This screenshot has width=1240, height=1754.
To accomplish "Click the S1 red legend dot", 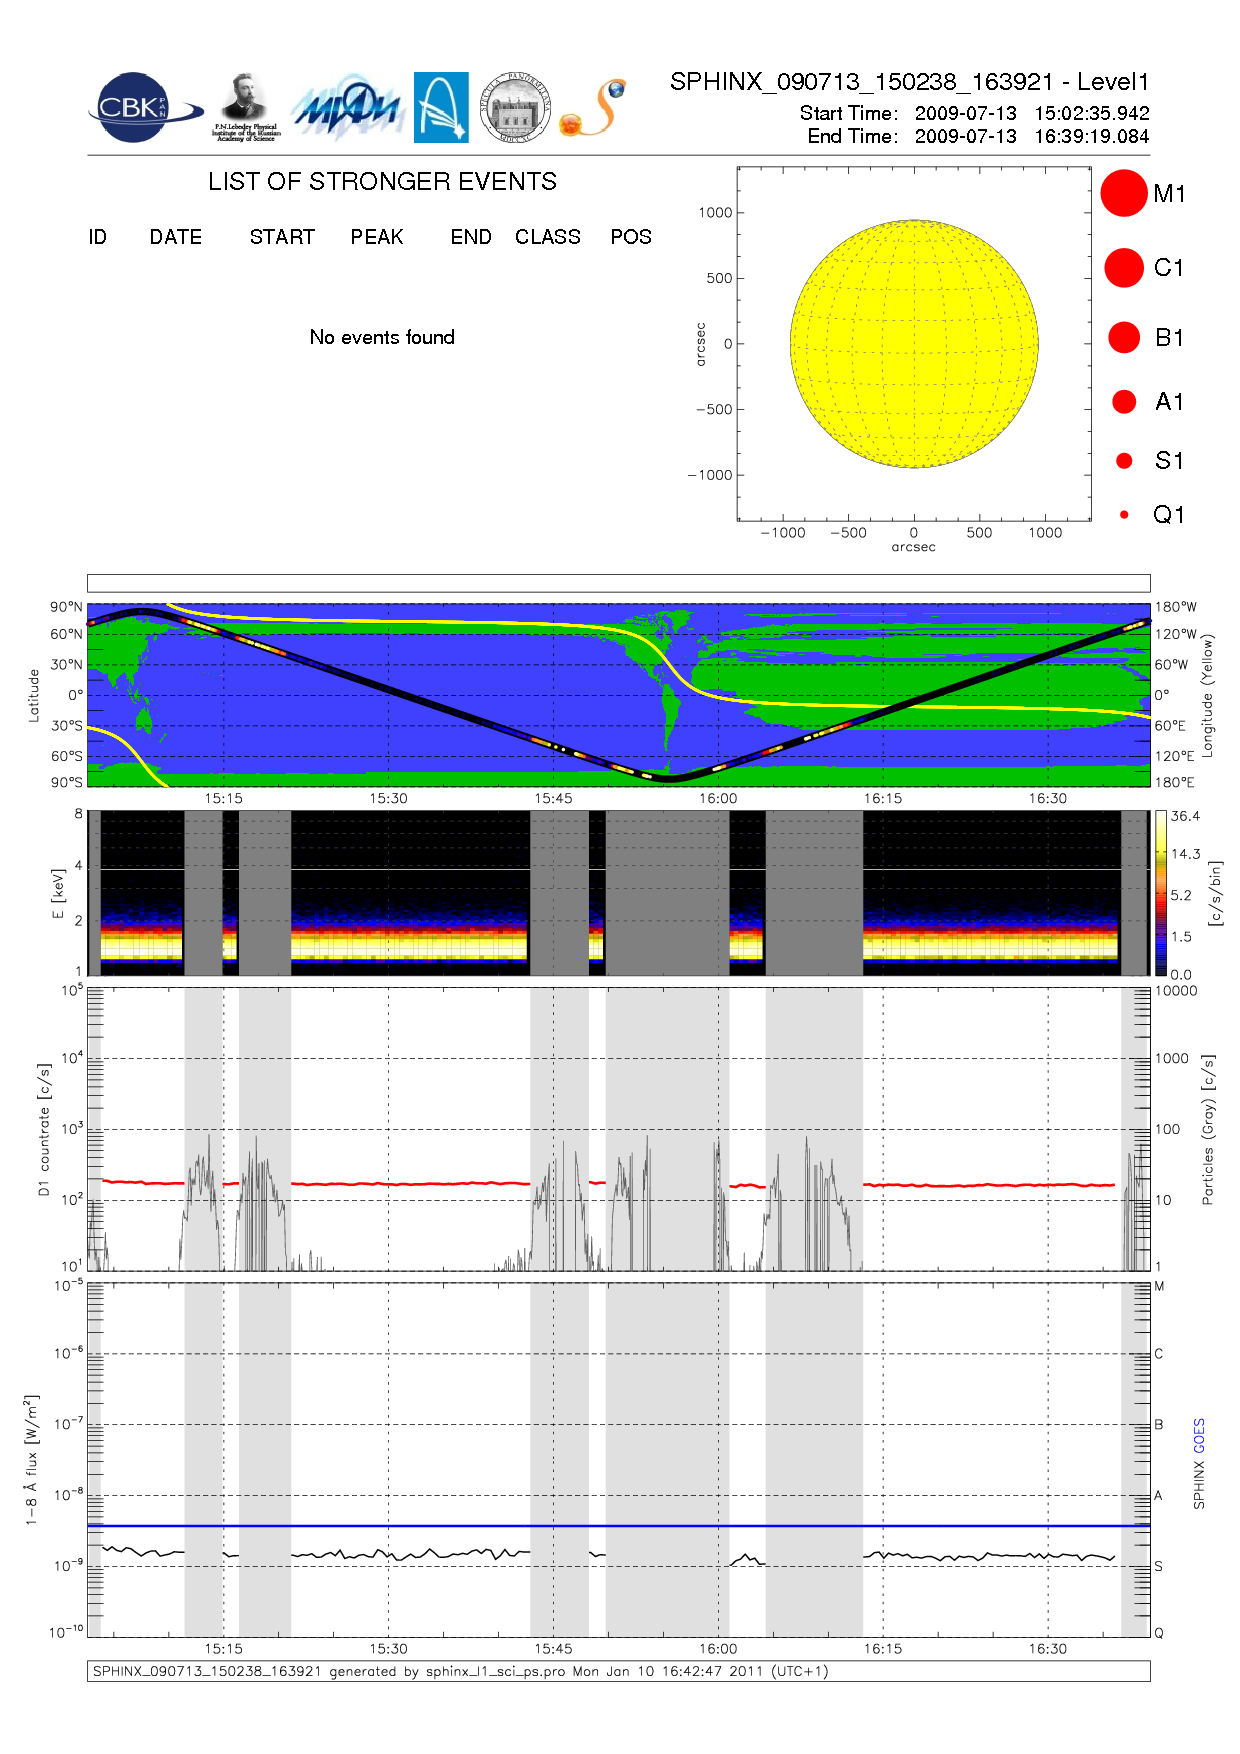I will (1124, 461).
